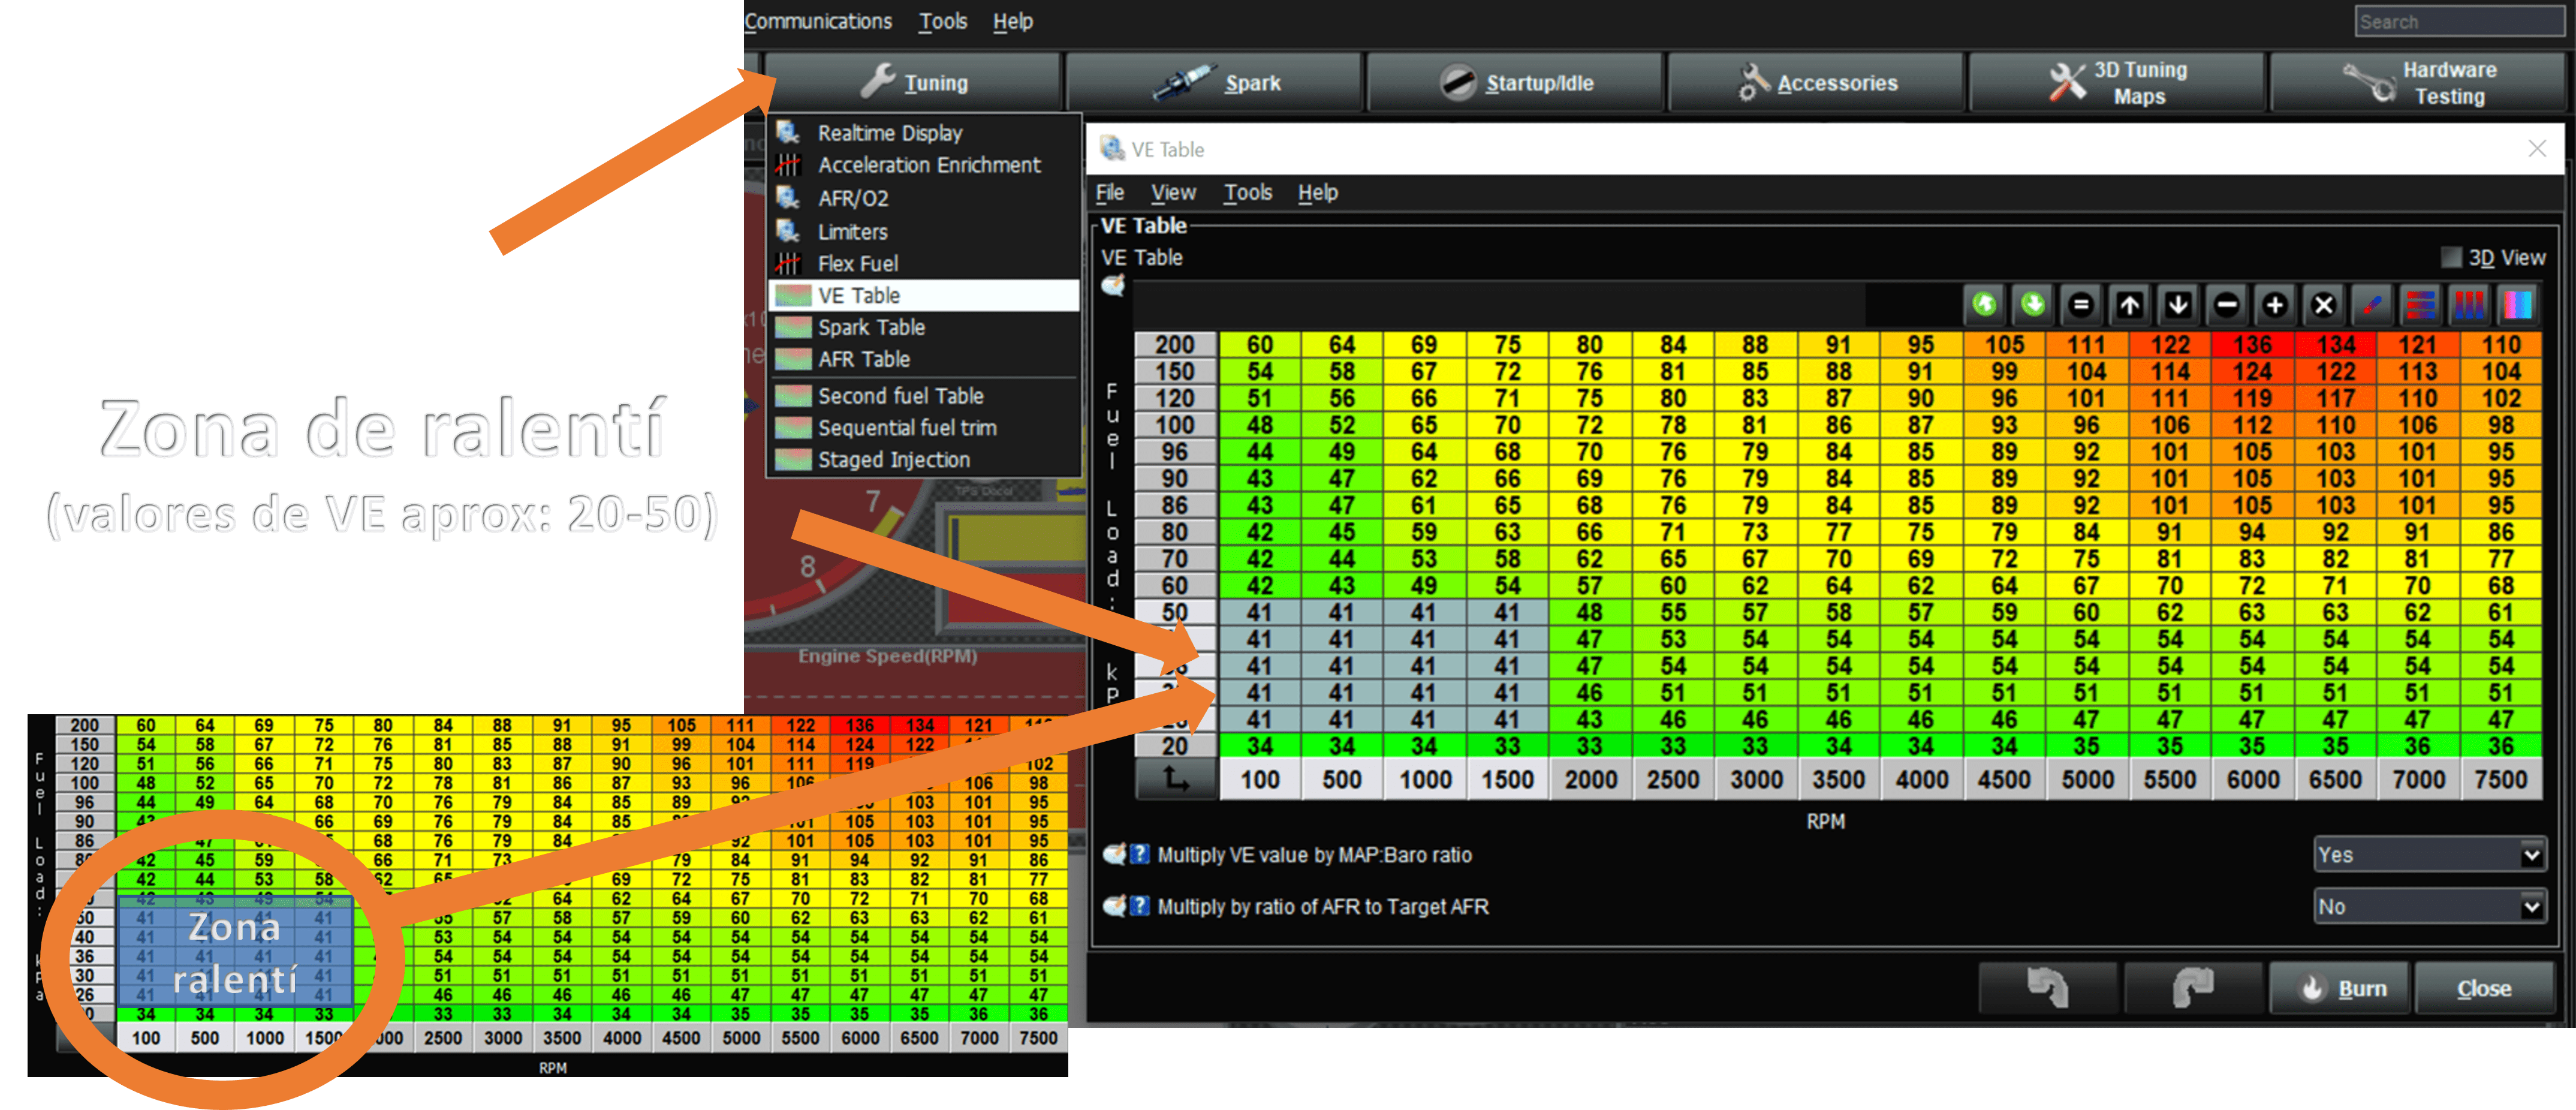Open Flex Fuel menu entry

pyautogui.click(x=924, y=263)
